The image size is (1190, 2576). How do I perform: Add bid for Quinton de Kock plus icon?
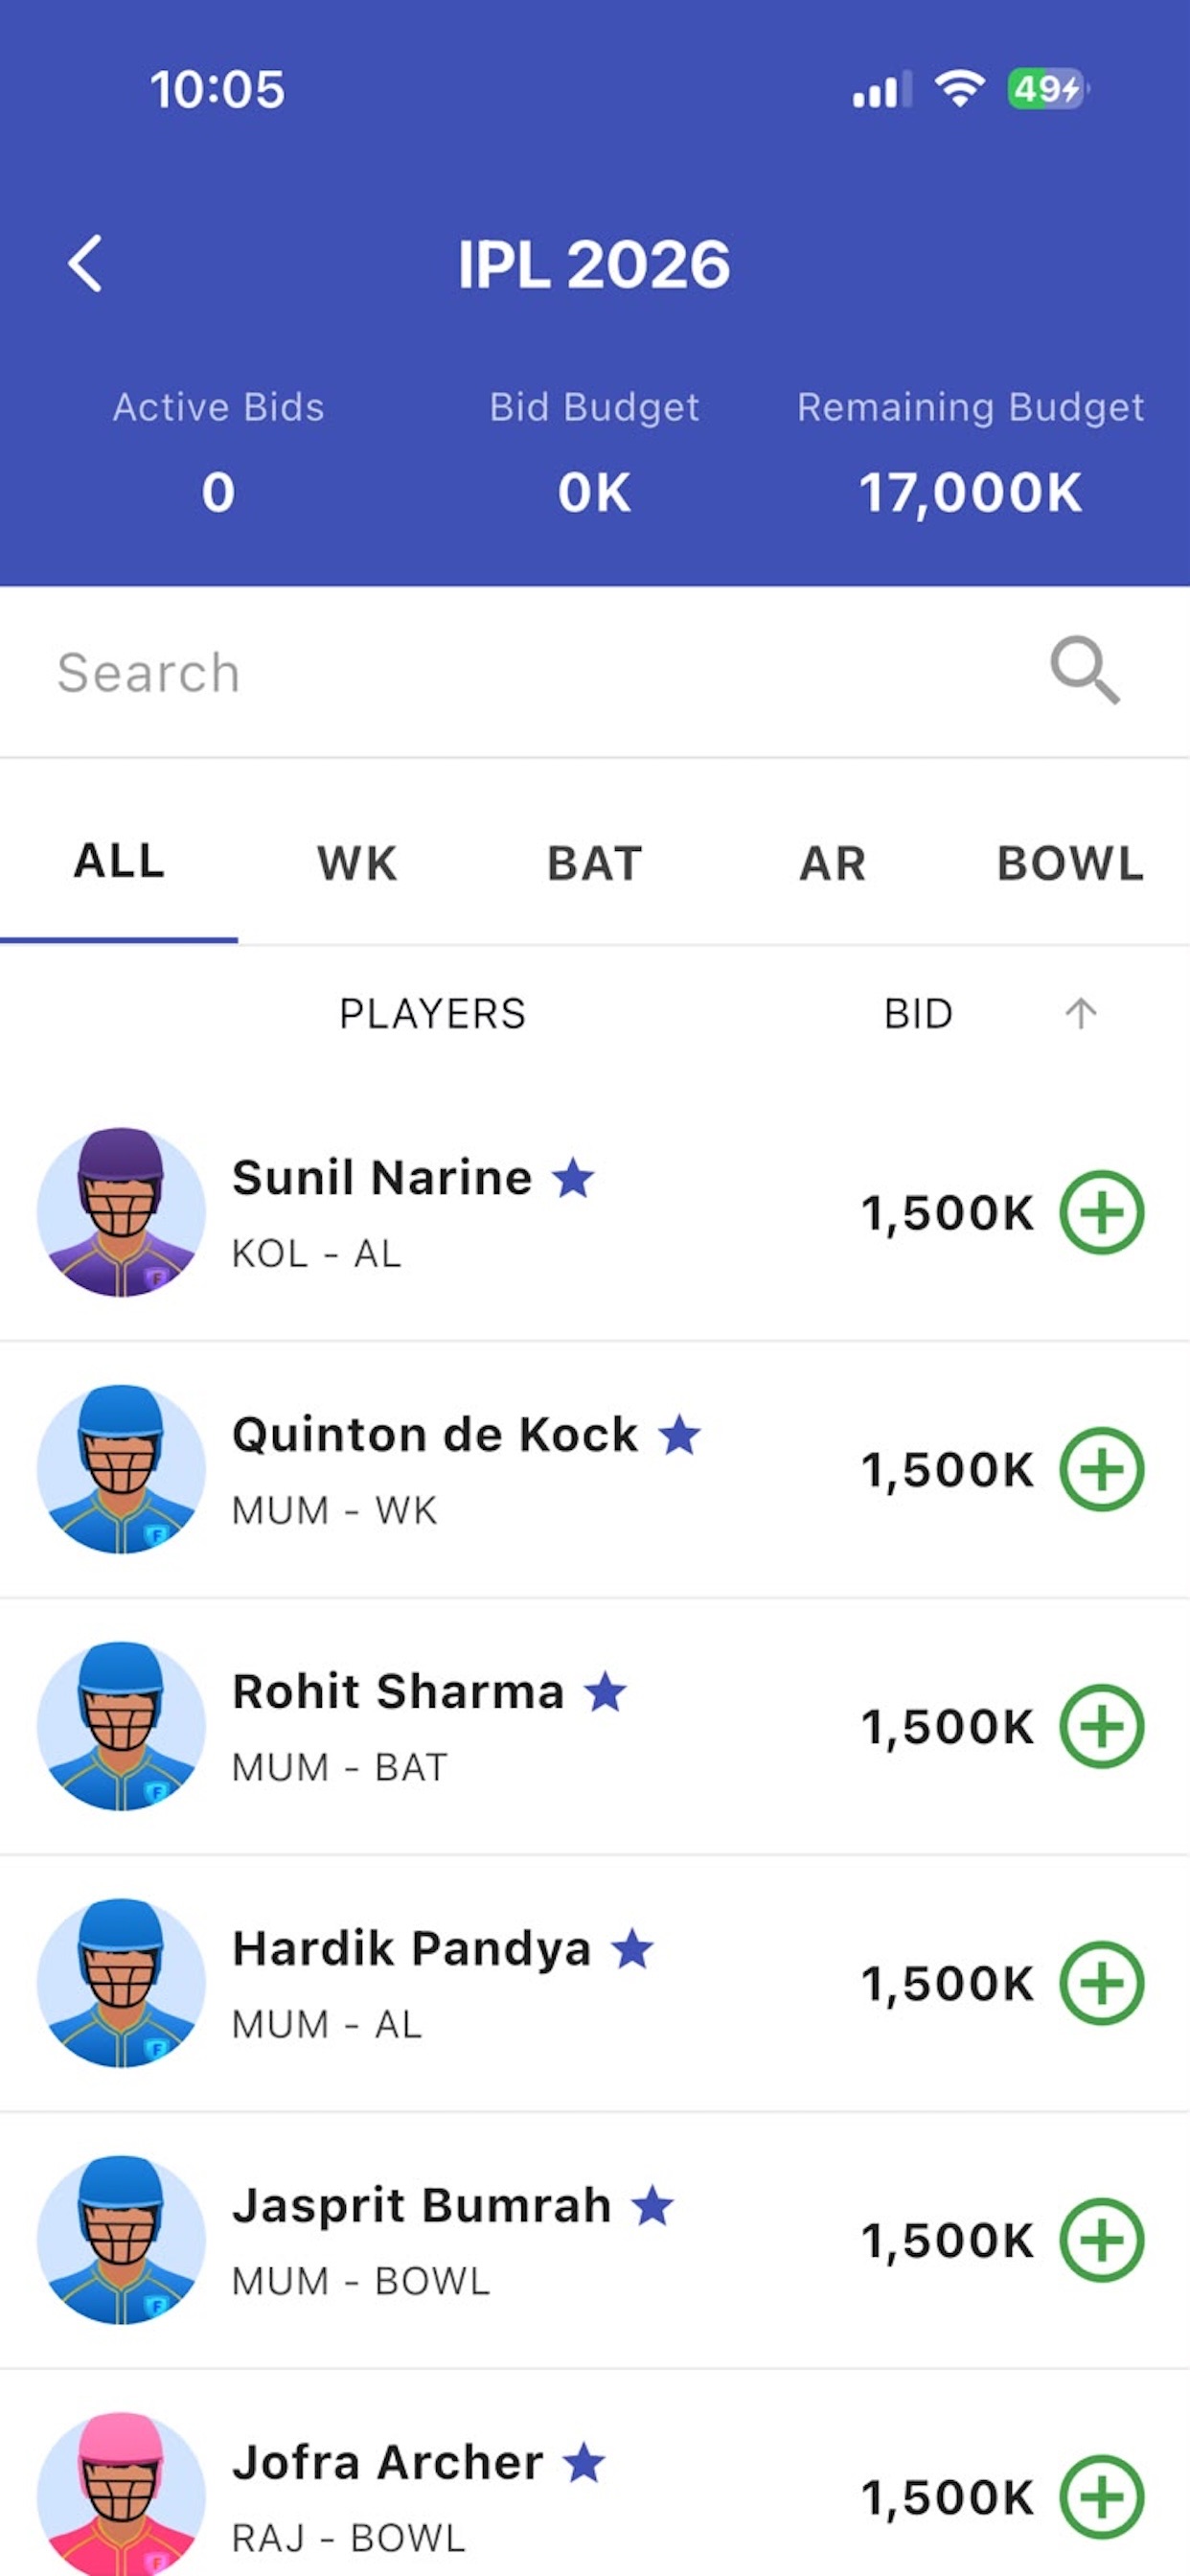(1102, 1469)
